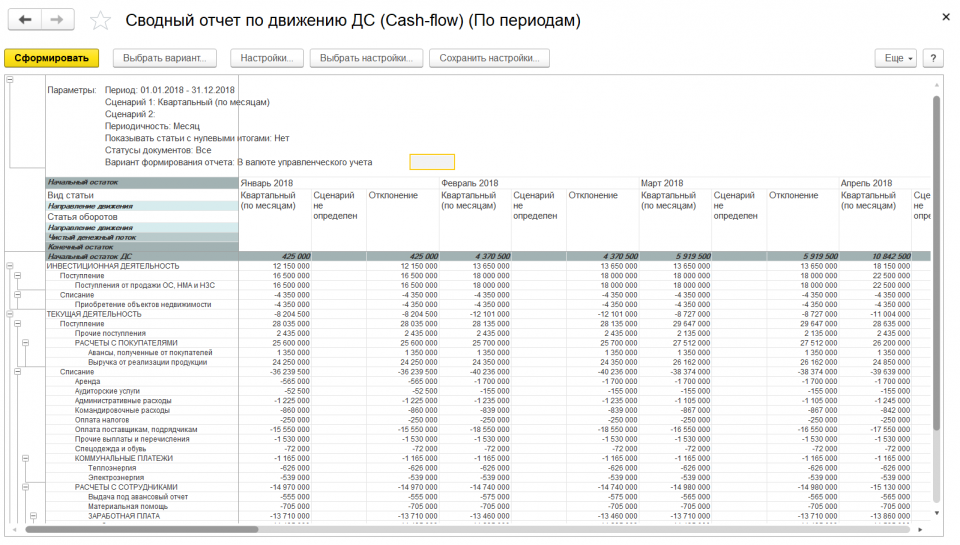Select the Статья оборотов header cell

point(82,217)
